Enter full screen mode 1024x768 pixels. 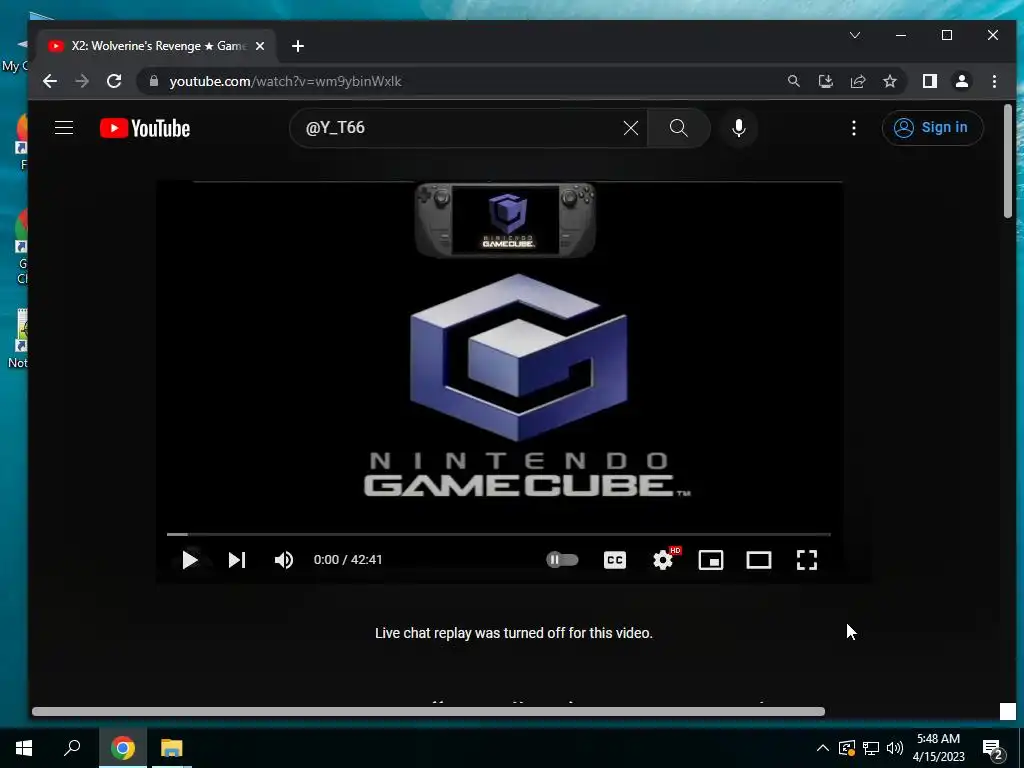[x=807, y=560]
